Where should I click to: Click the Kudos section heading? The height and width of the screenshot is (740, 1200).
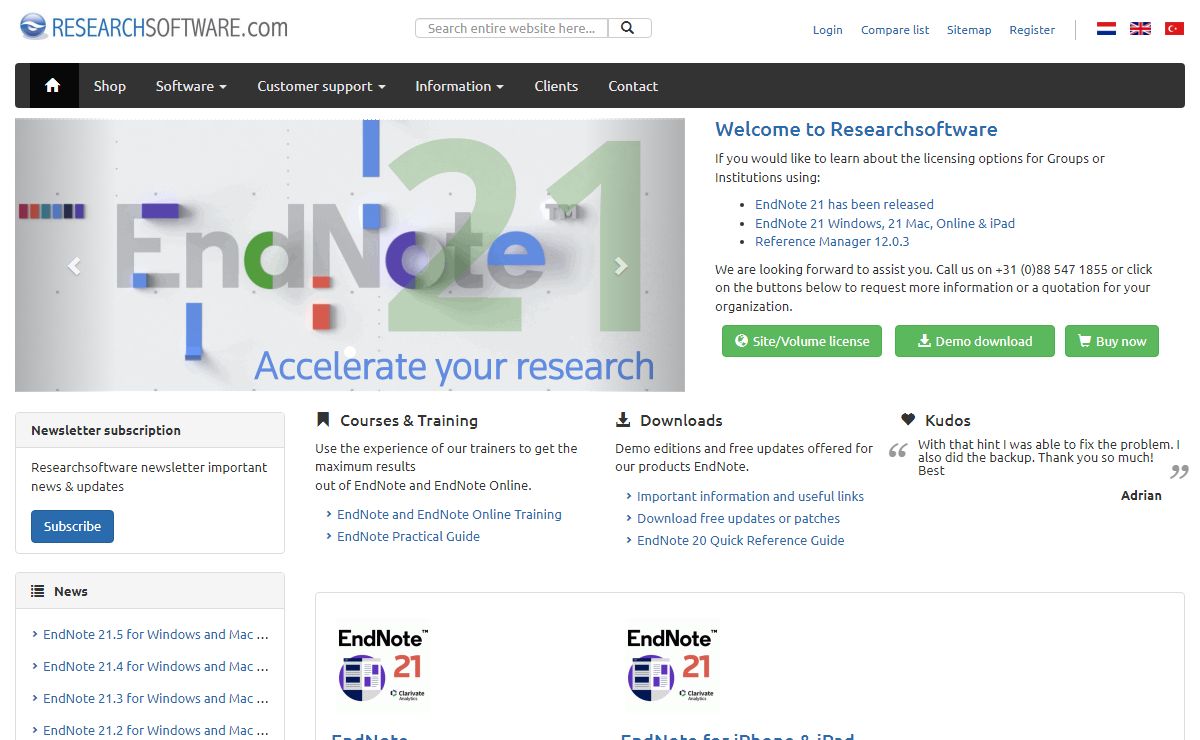(948, 420)
